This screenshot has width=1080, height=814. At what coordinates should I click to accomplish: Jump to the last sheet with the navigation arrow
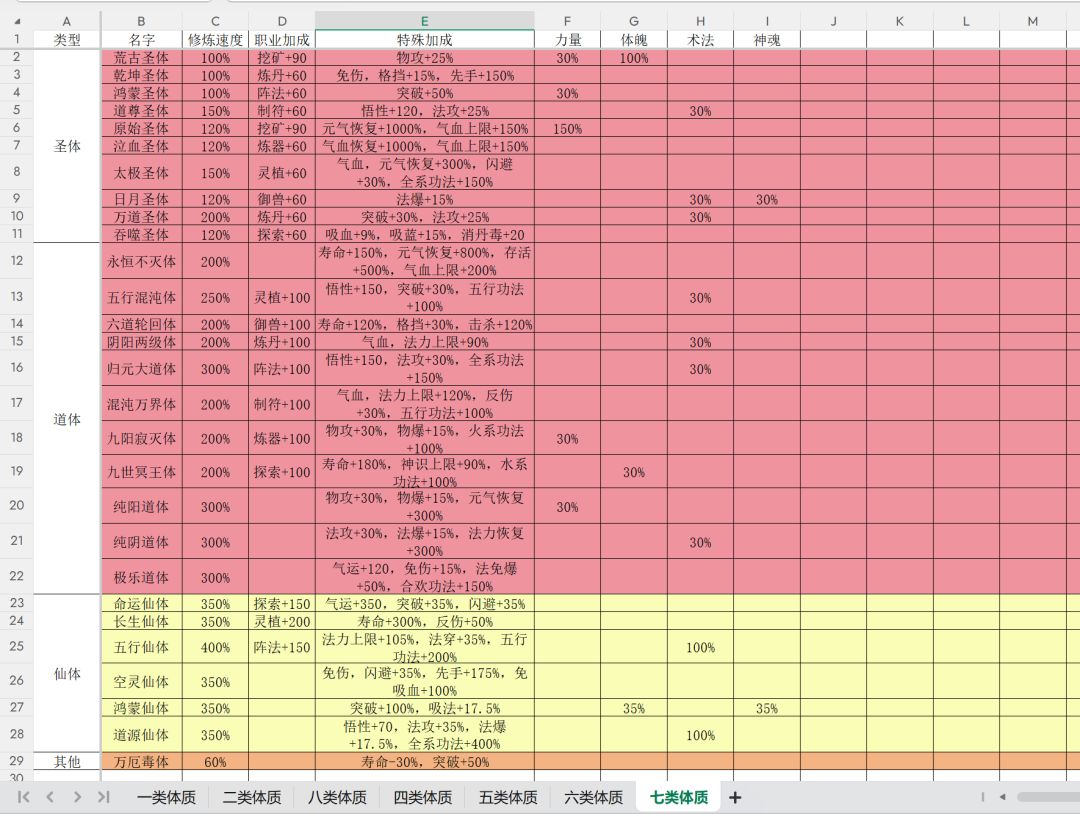[103, 797]
